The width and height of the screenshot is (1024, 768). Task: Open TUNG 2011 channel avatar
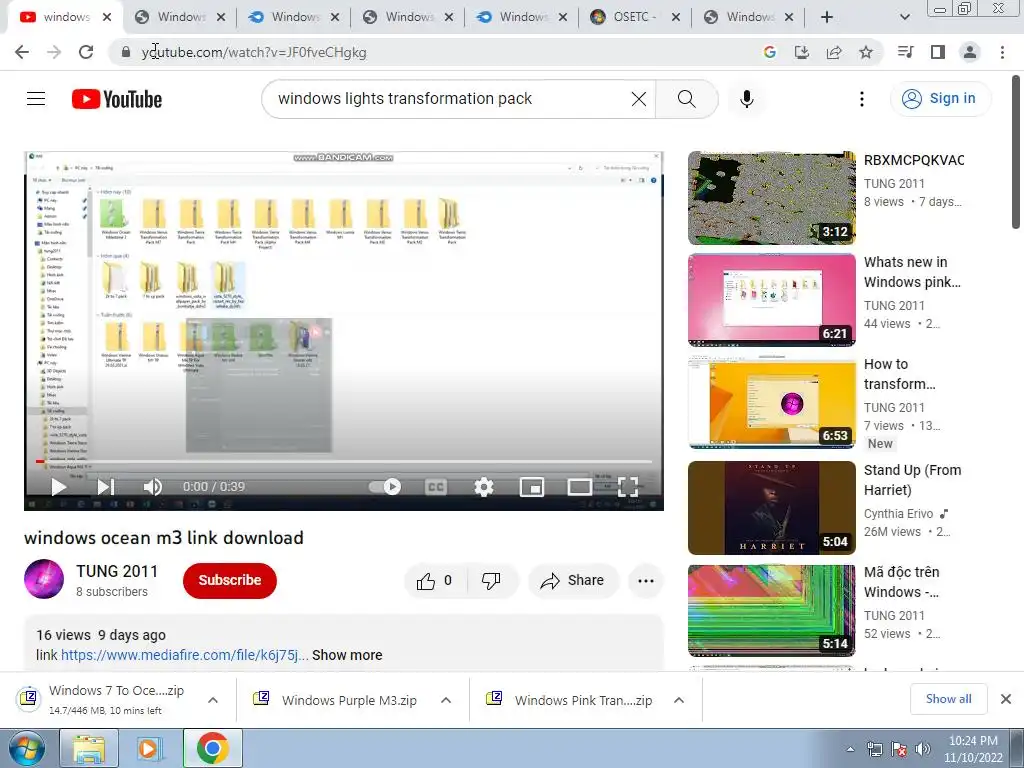pyautogui.click(x=44, y=579)
